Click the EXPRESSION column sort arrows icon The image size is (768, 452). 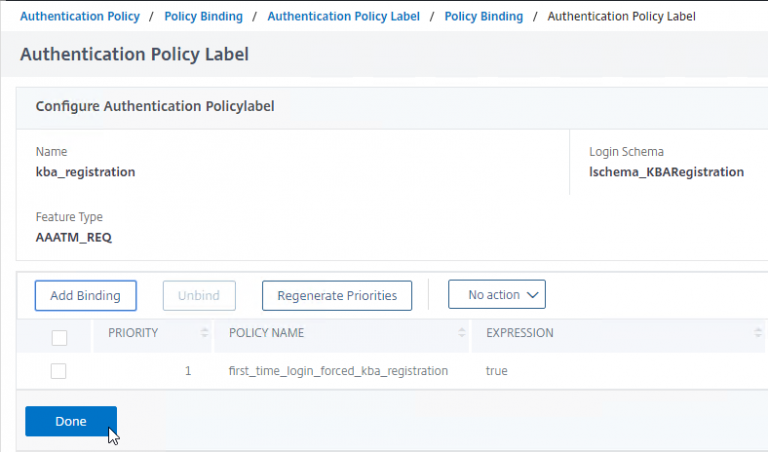point(758,333)
